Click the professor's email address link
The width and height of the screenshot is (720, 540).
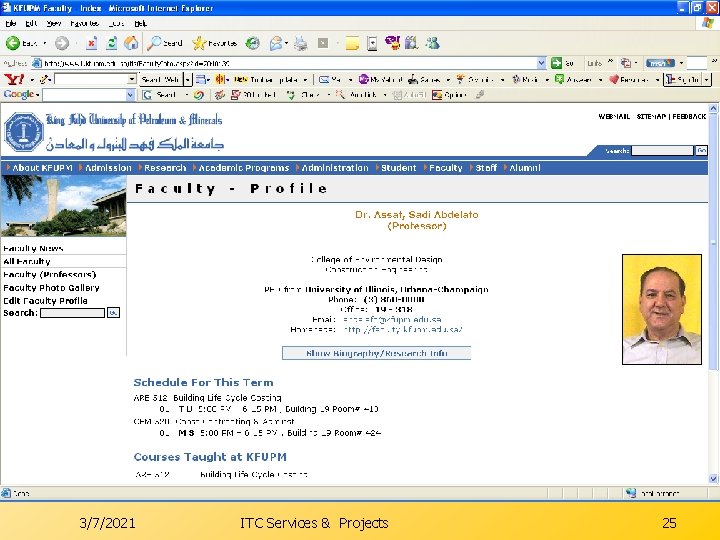coord(392,320)
